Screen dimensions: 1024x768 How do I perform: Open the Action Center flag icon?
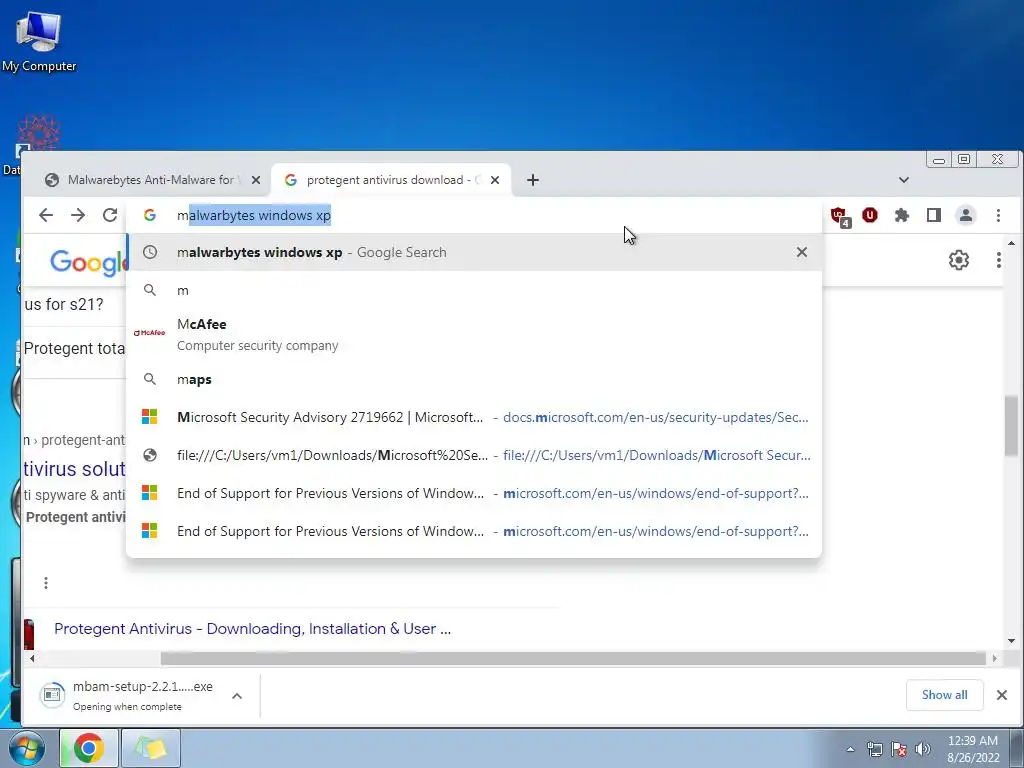(899, 749)
